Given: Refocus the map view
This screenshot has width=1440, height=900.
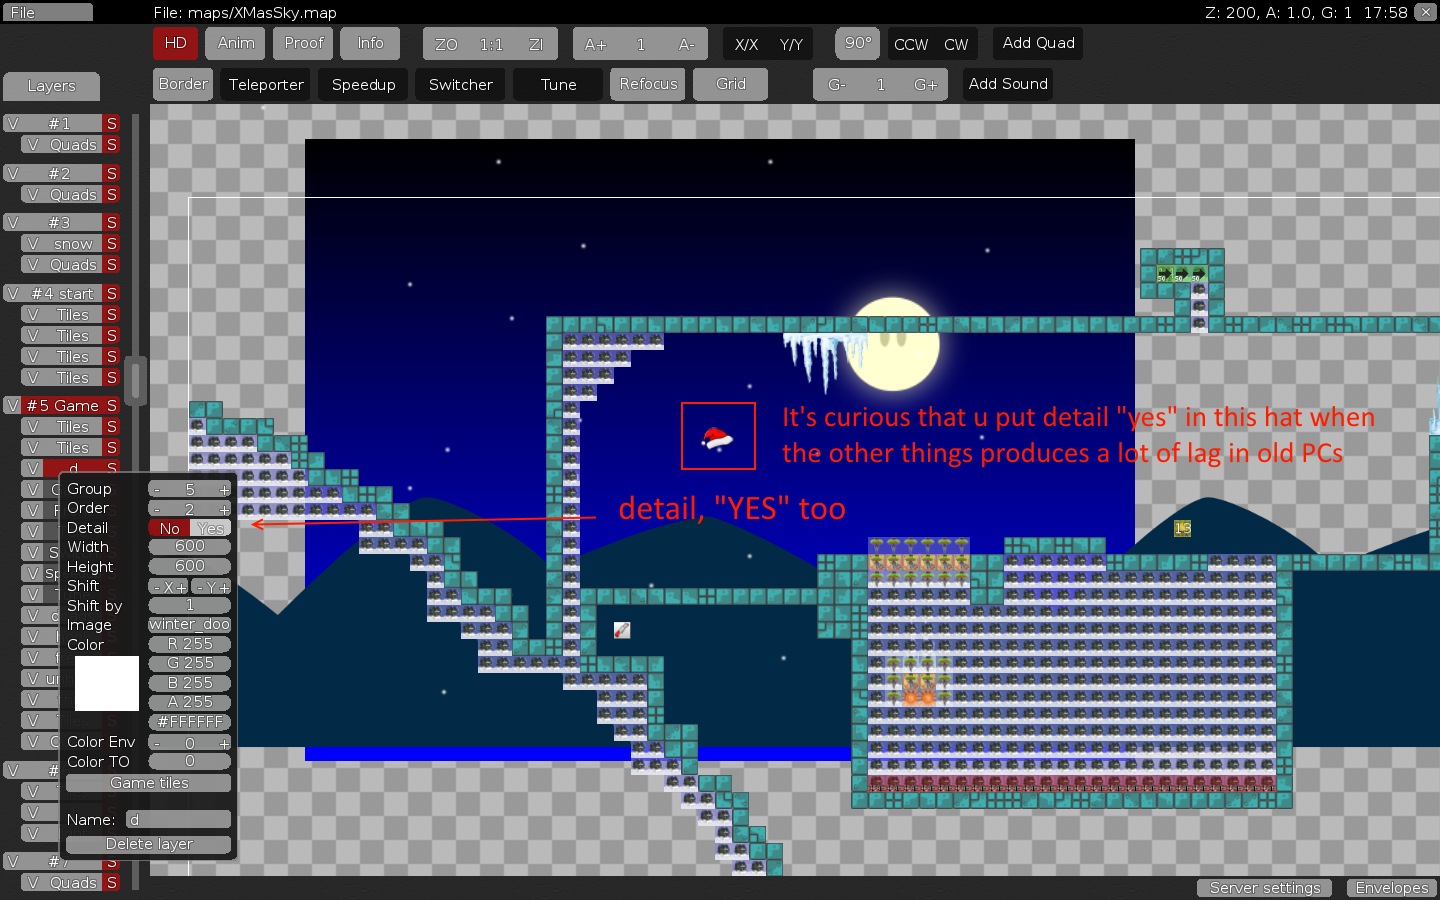Looking at the screenshot, I should [647, 84].
